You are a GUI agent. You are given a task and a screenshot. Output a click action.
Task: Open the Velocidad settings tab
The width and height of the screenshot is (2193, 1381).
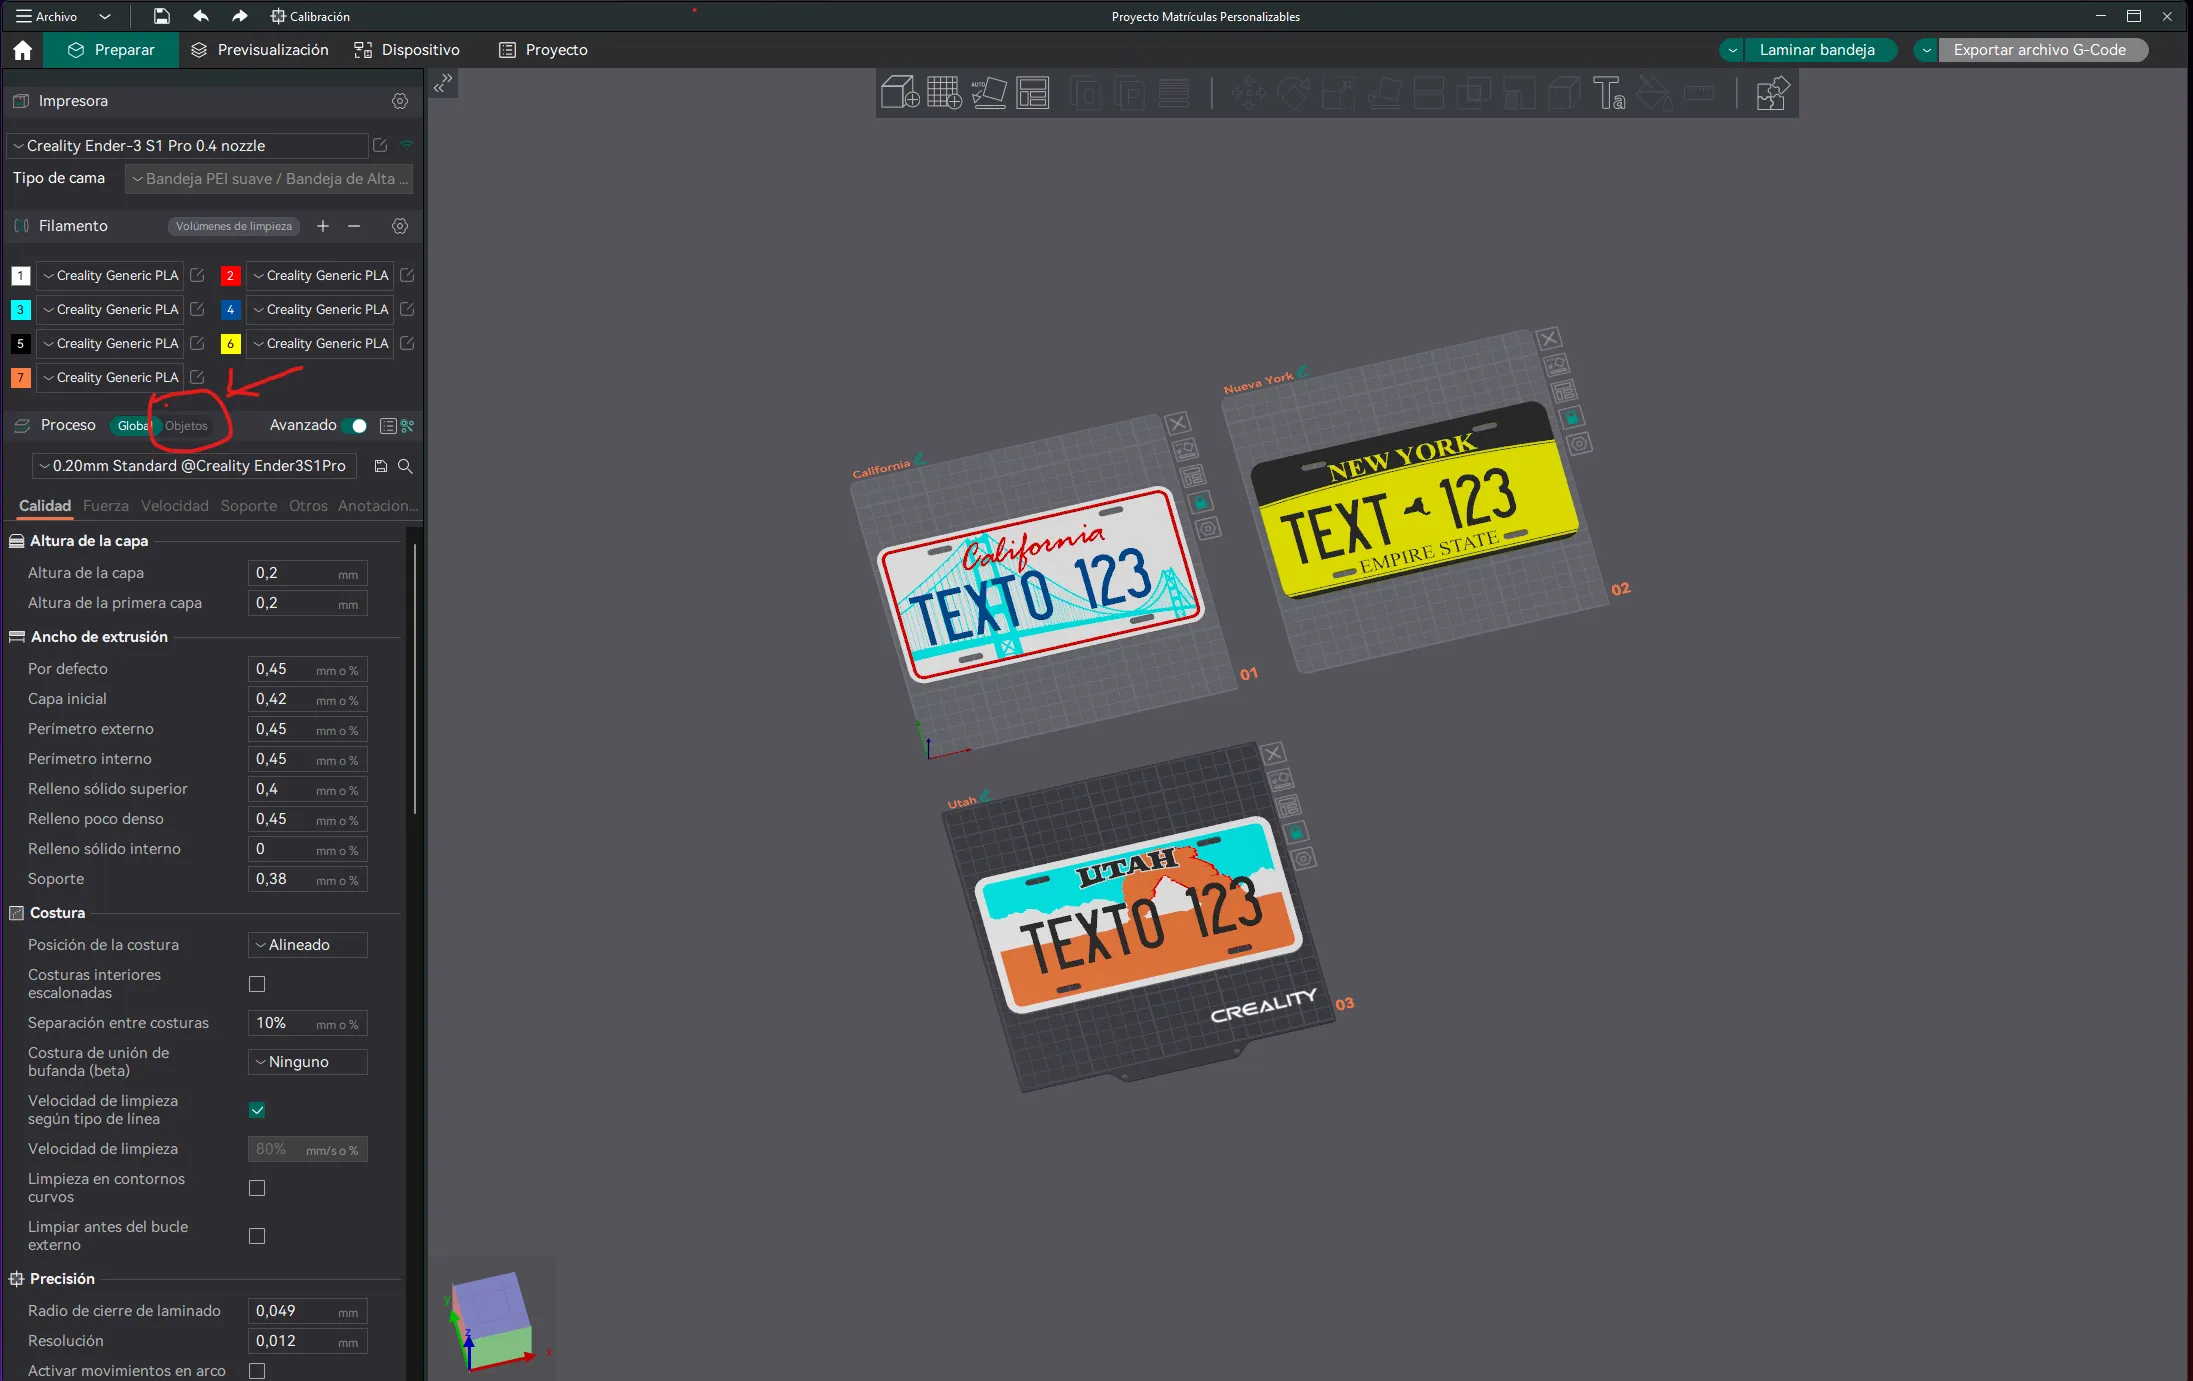click(x=175, y=506)
